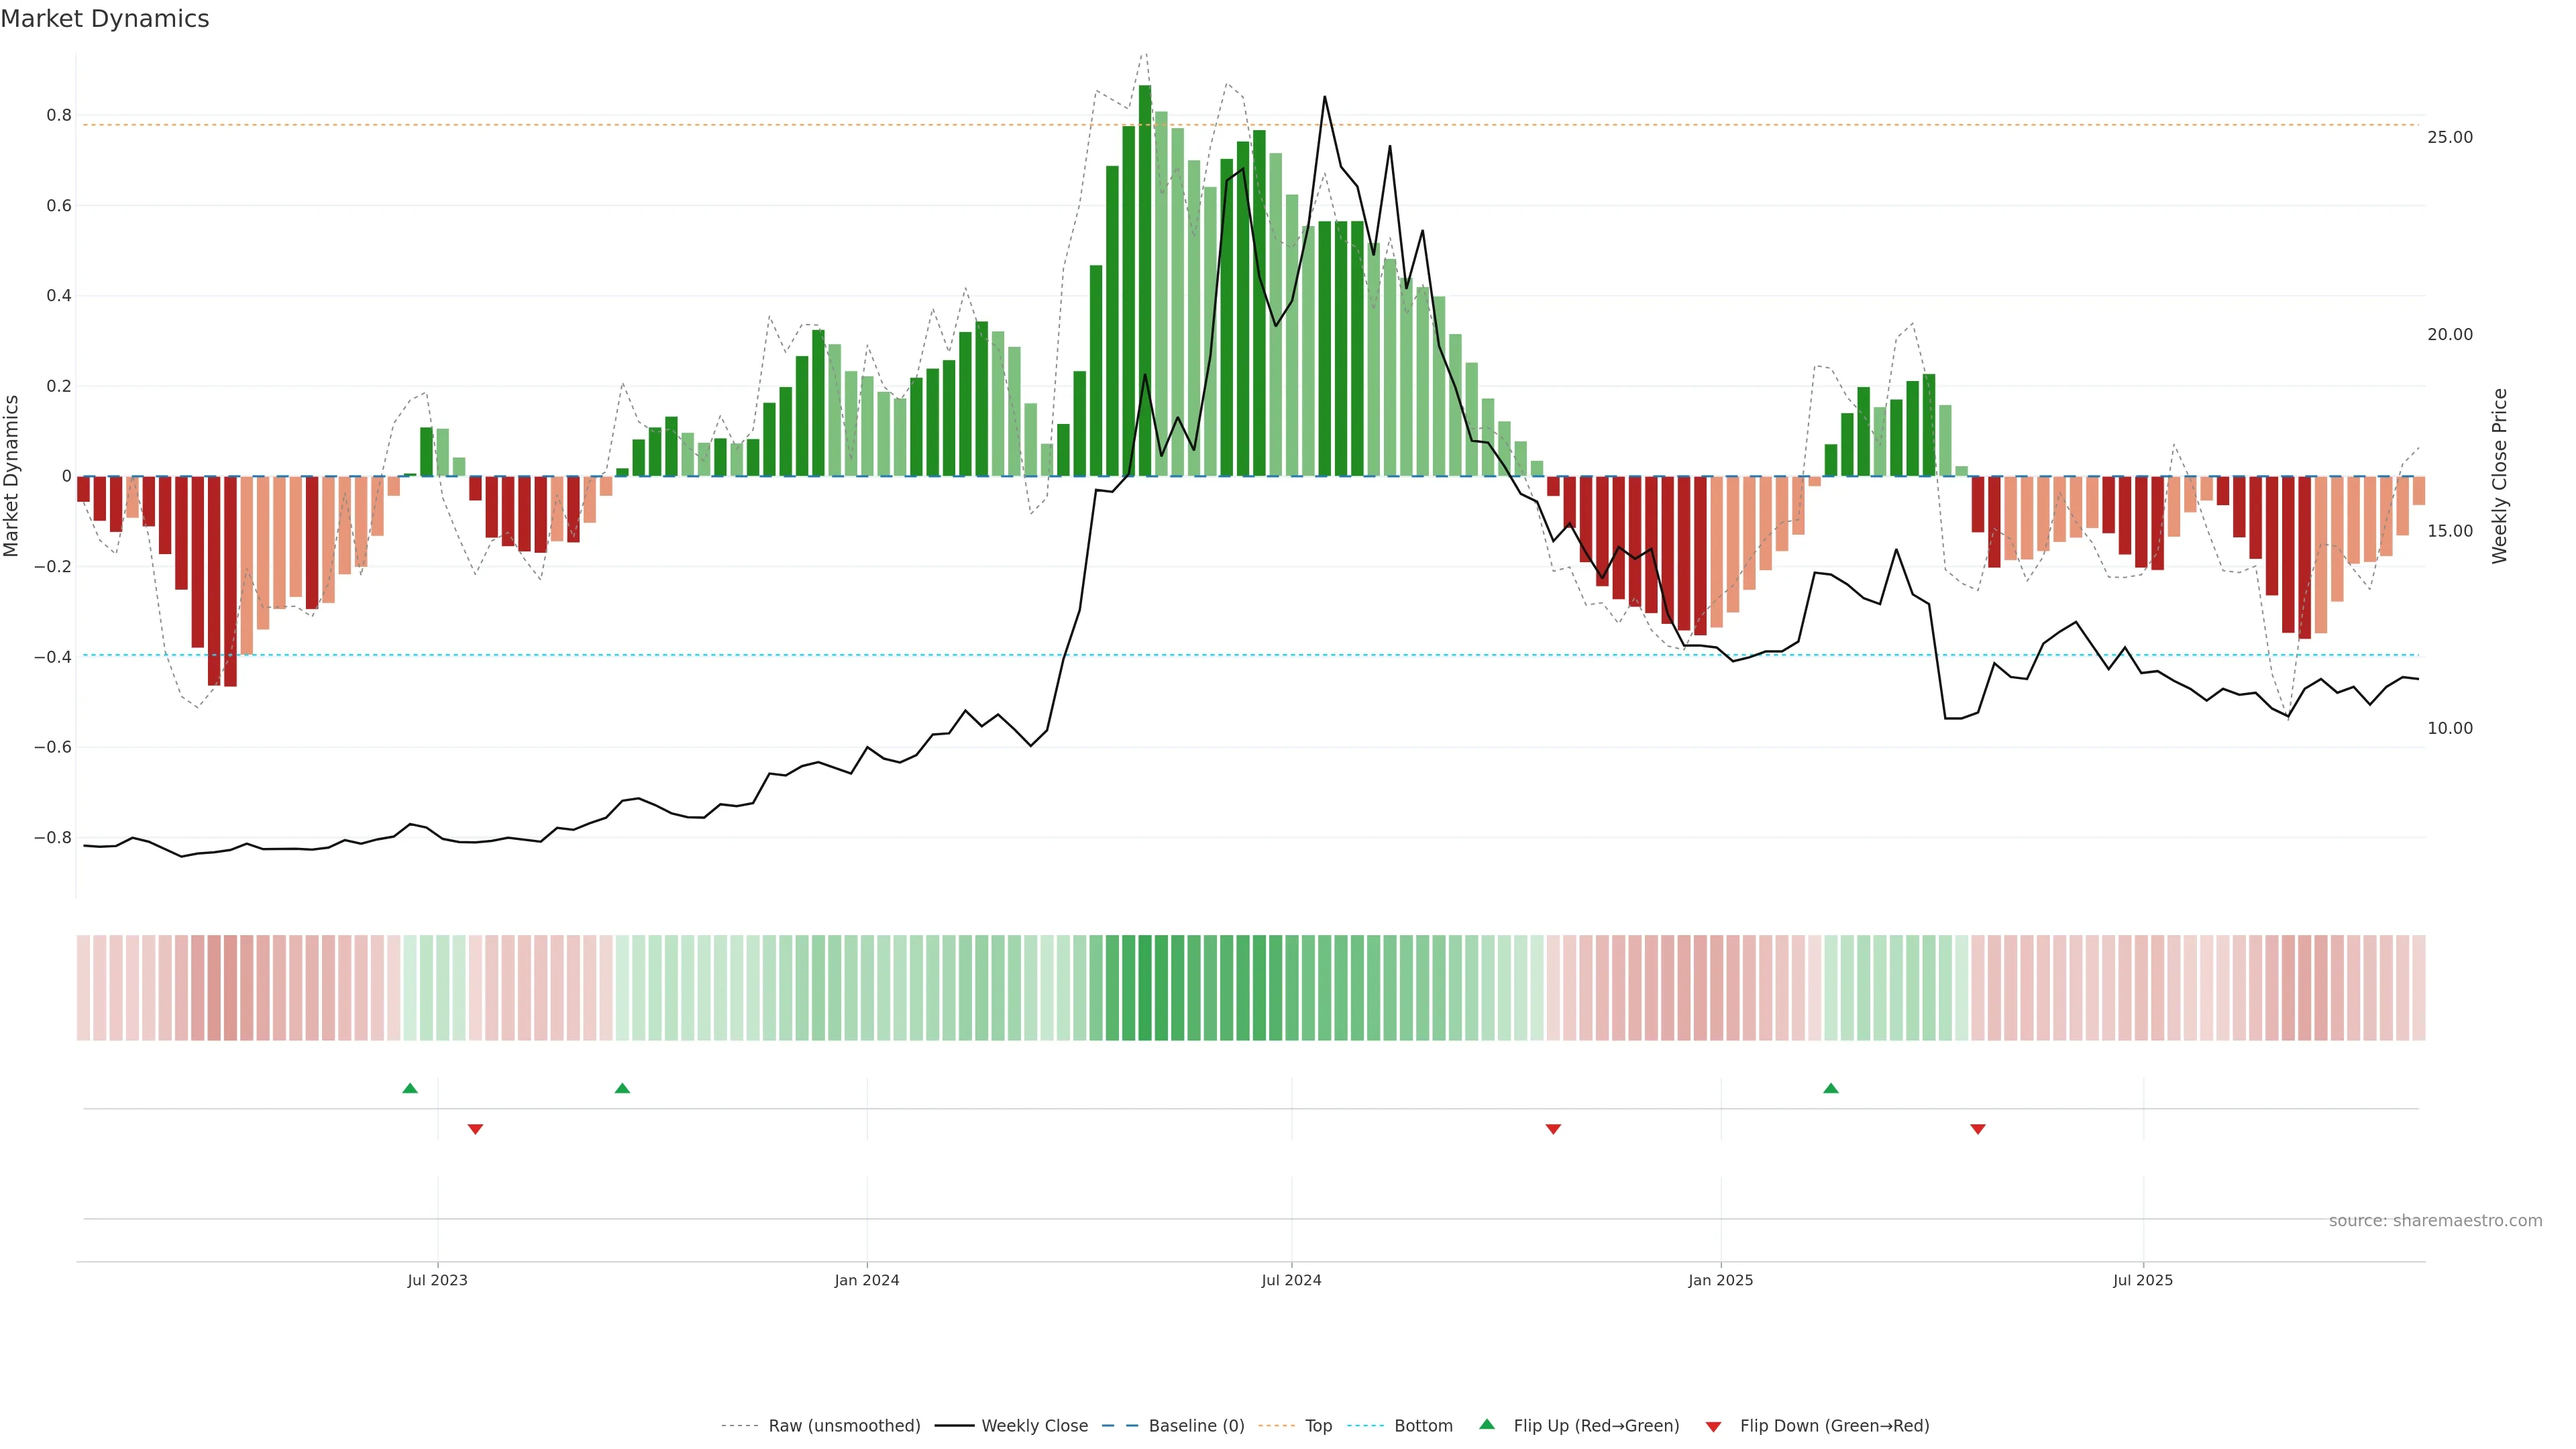This screenshot has width=2576, height=1449.
Task: Click the second green flip-up marker in 2023
Action: click(x=622, y=1088)
